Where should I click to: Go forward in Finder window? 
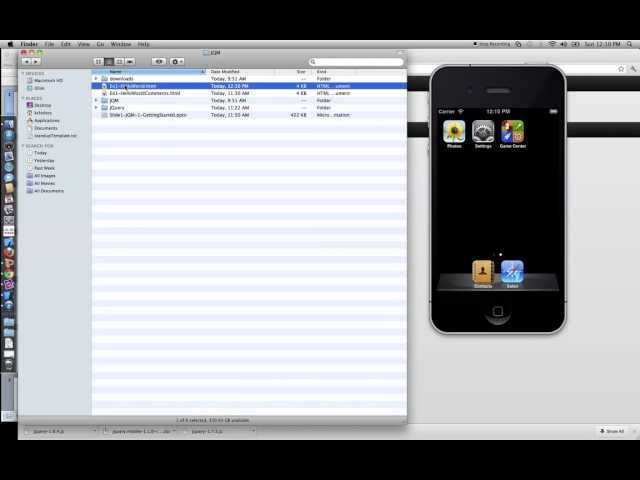(x=36, y=61)
